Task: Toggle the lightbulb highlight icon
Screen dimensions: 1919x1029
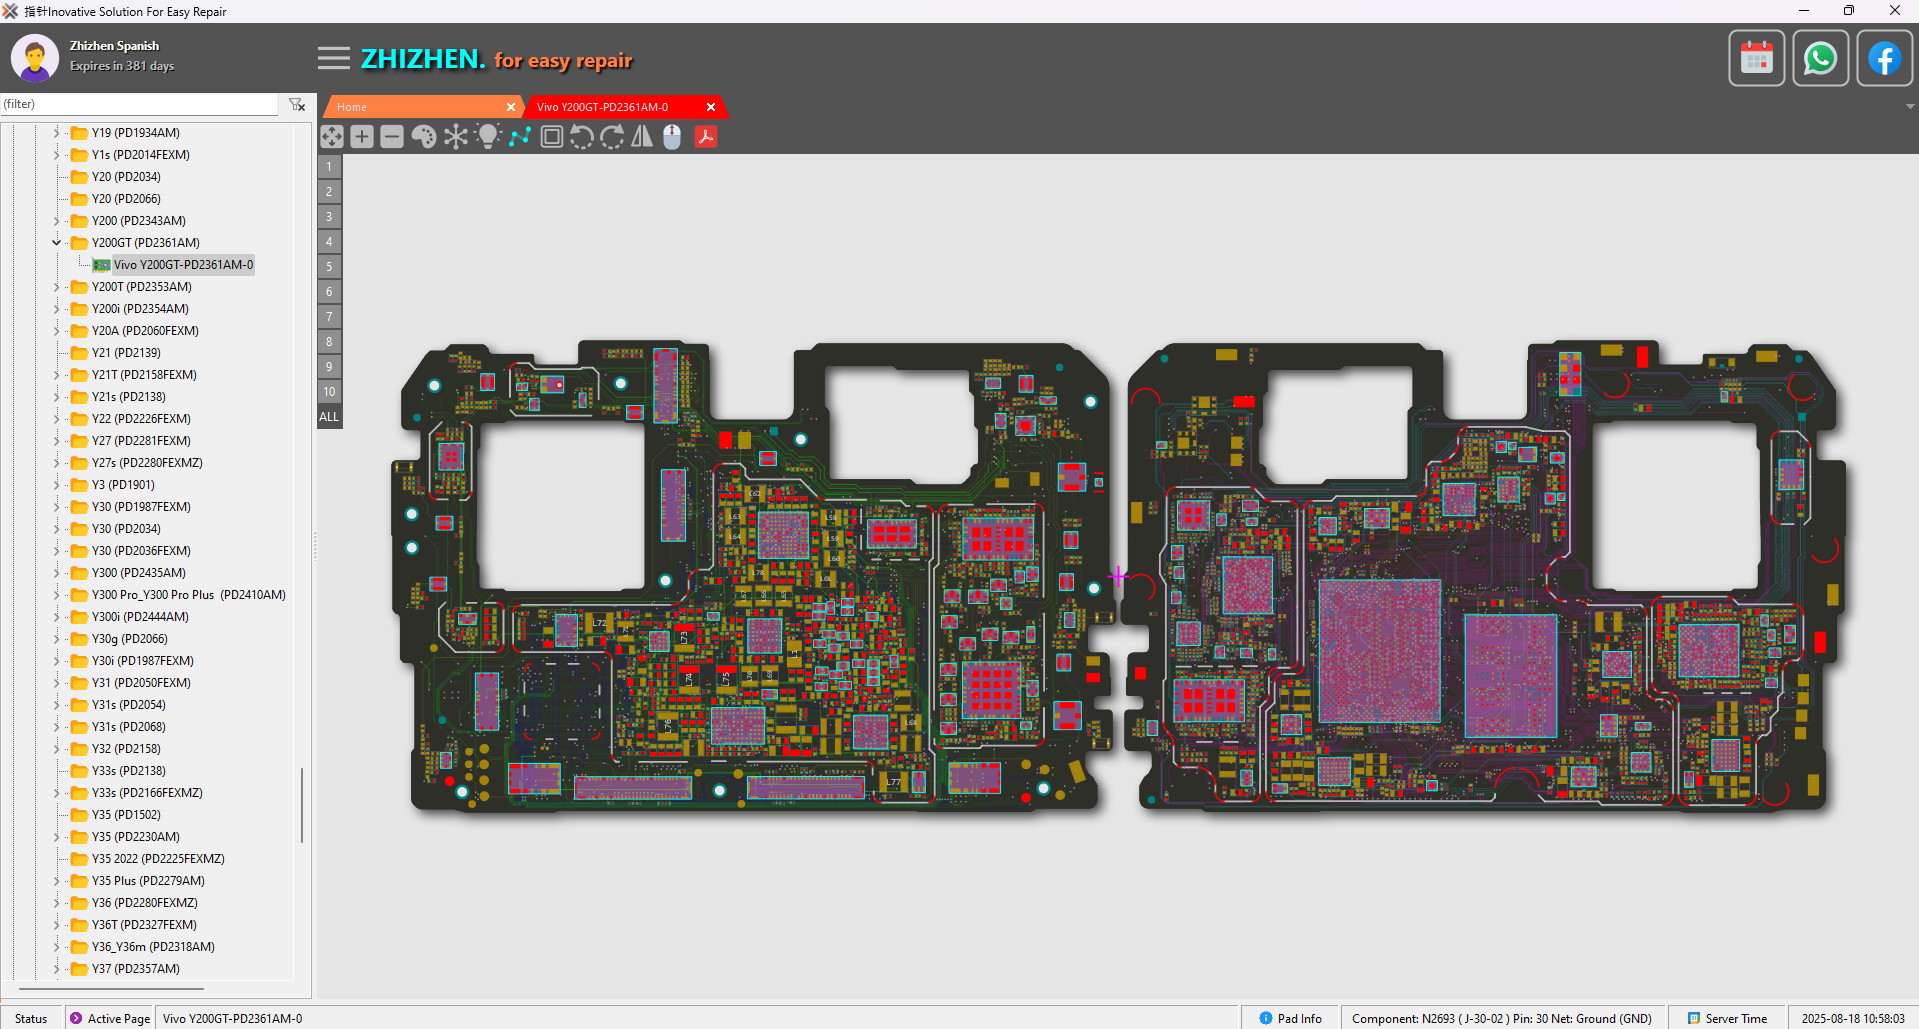Action: [x=488, y=137]
